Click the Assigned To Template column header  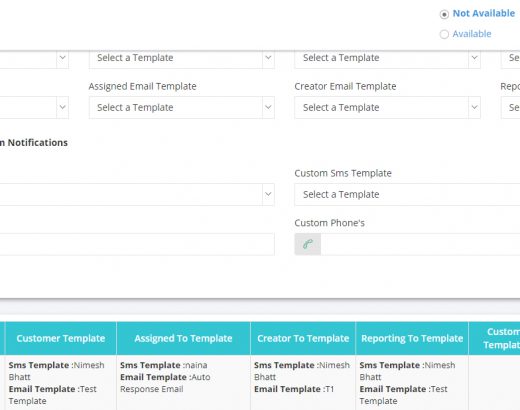click(183, 338)
